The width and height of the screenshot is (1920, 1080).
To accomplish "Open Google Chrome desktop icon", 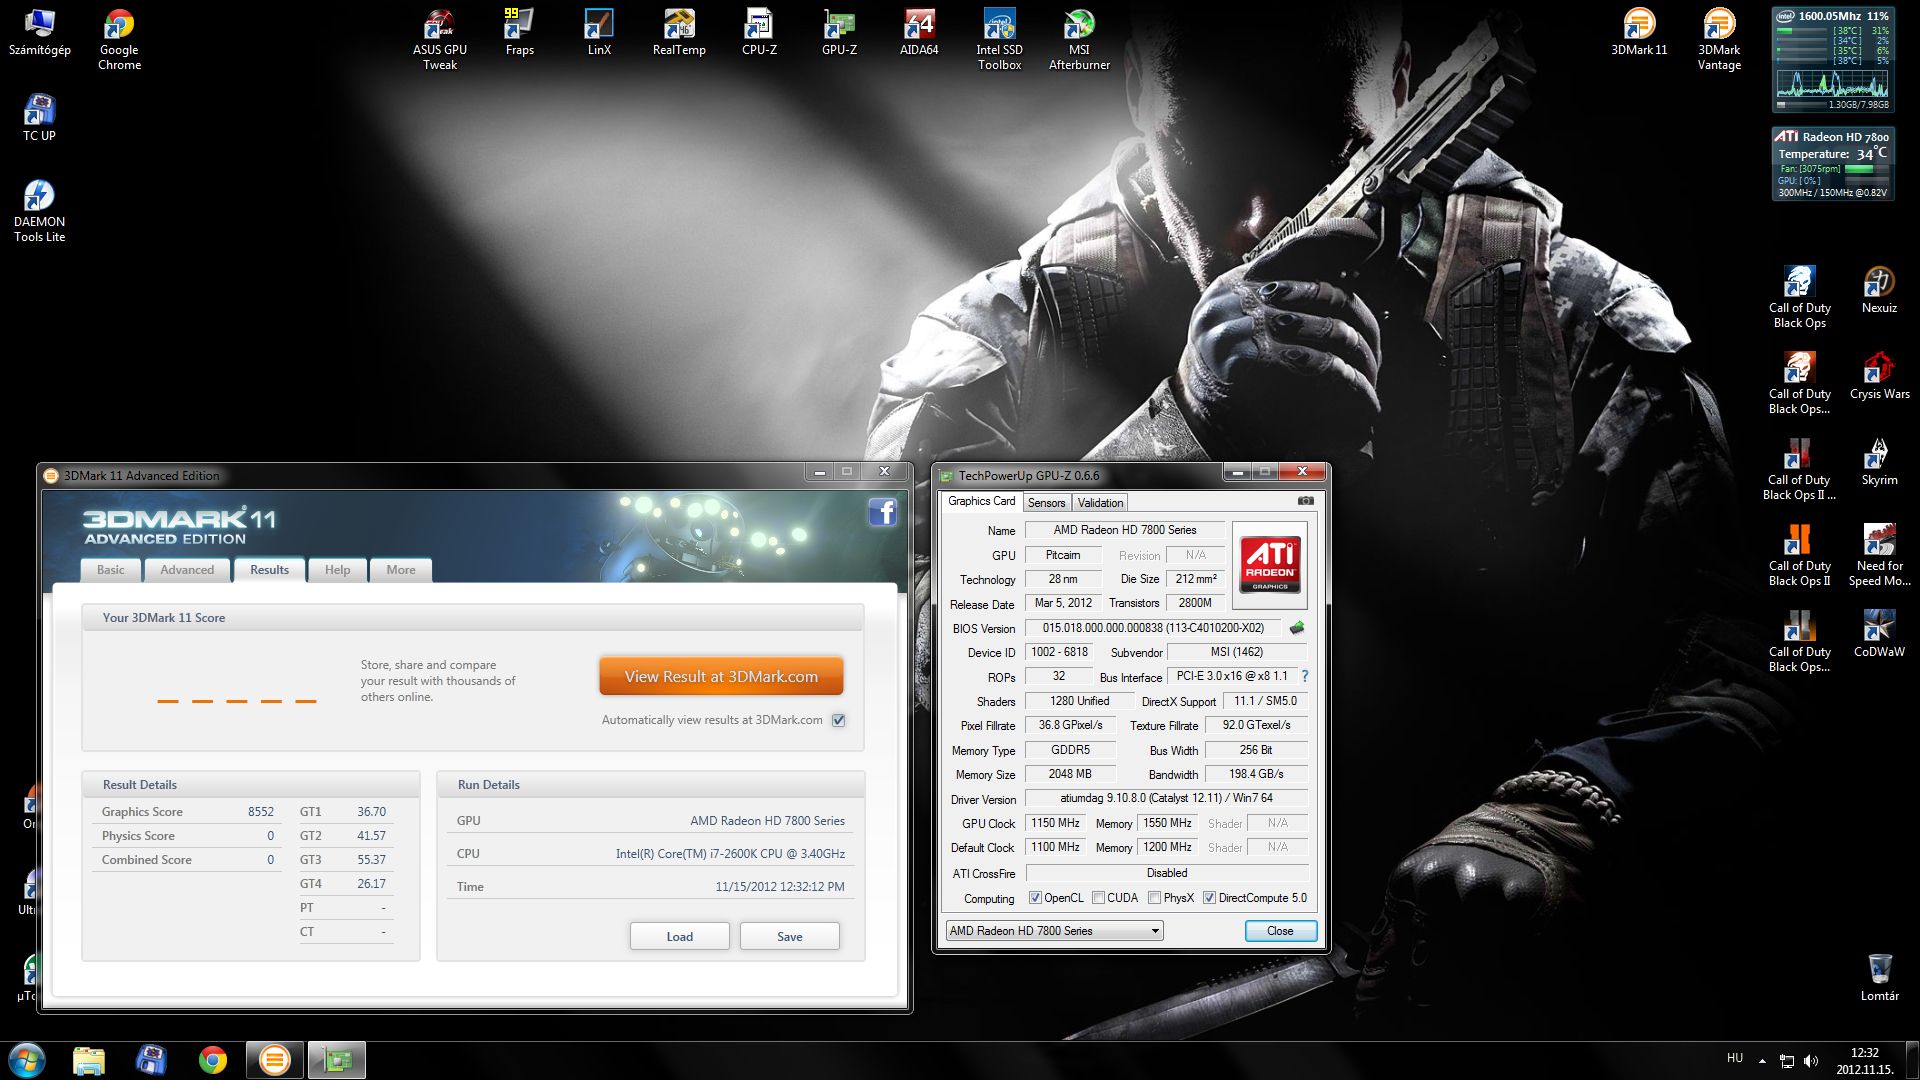I will [119, 40].
